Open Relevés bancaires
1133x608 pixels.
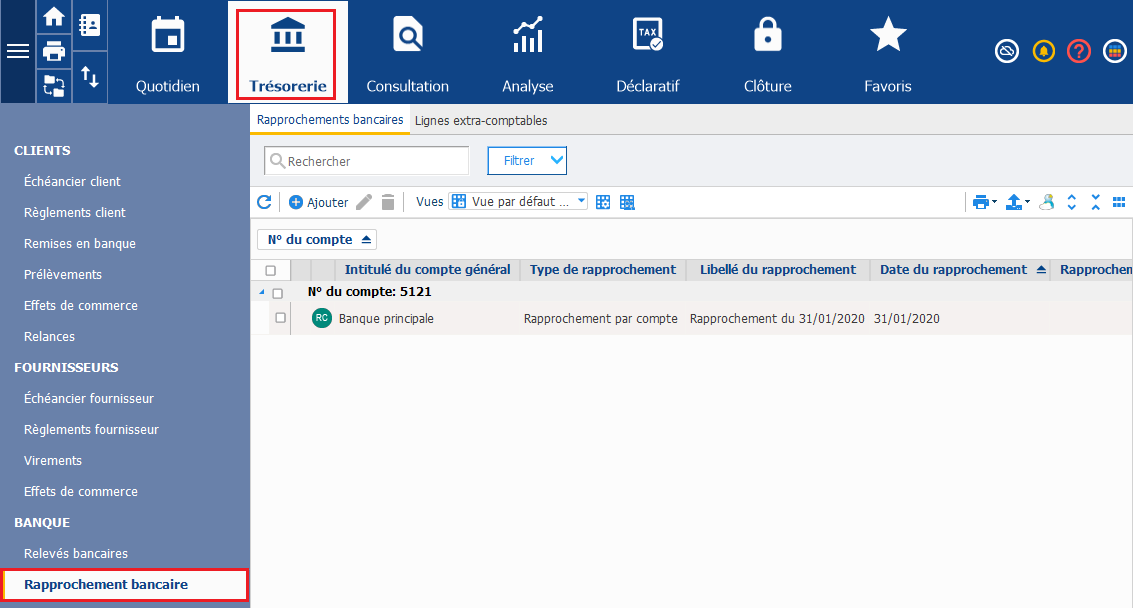76,554
